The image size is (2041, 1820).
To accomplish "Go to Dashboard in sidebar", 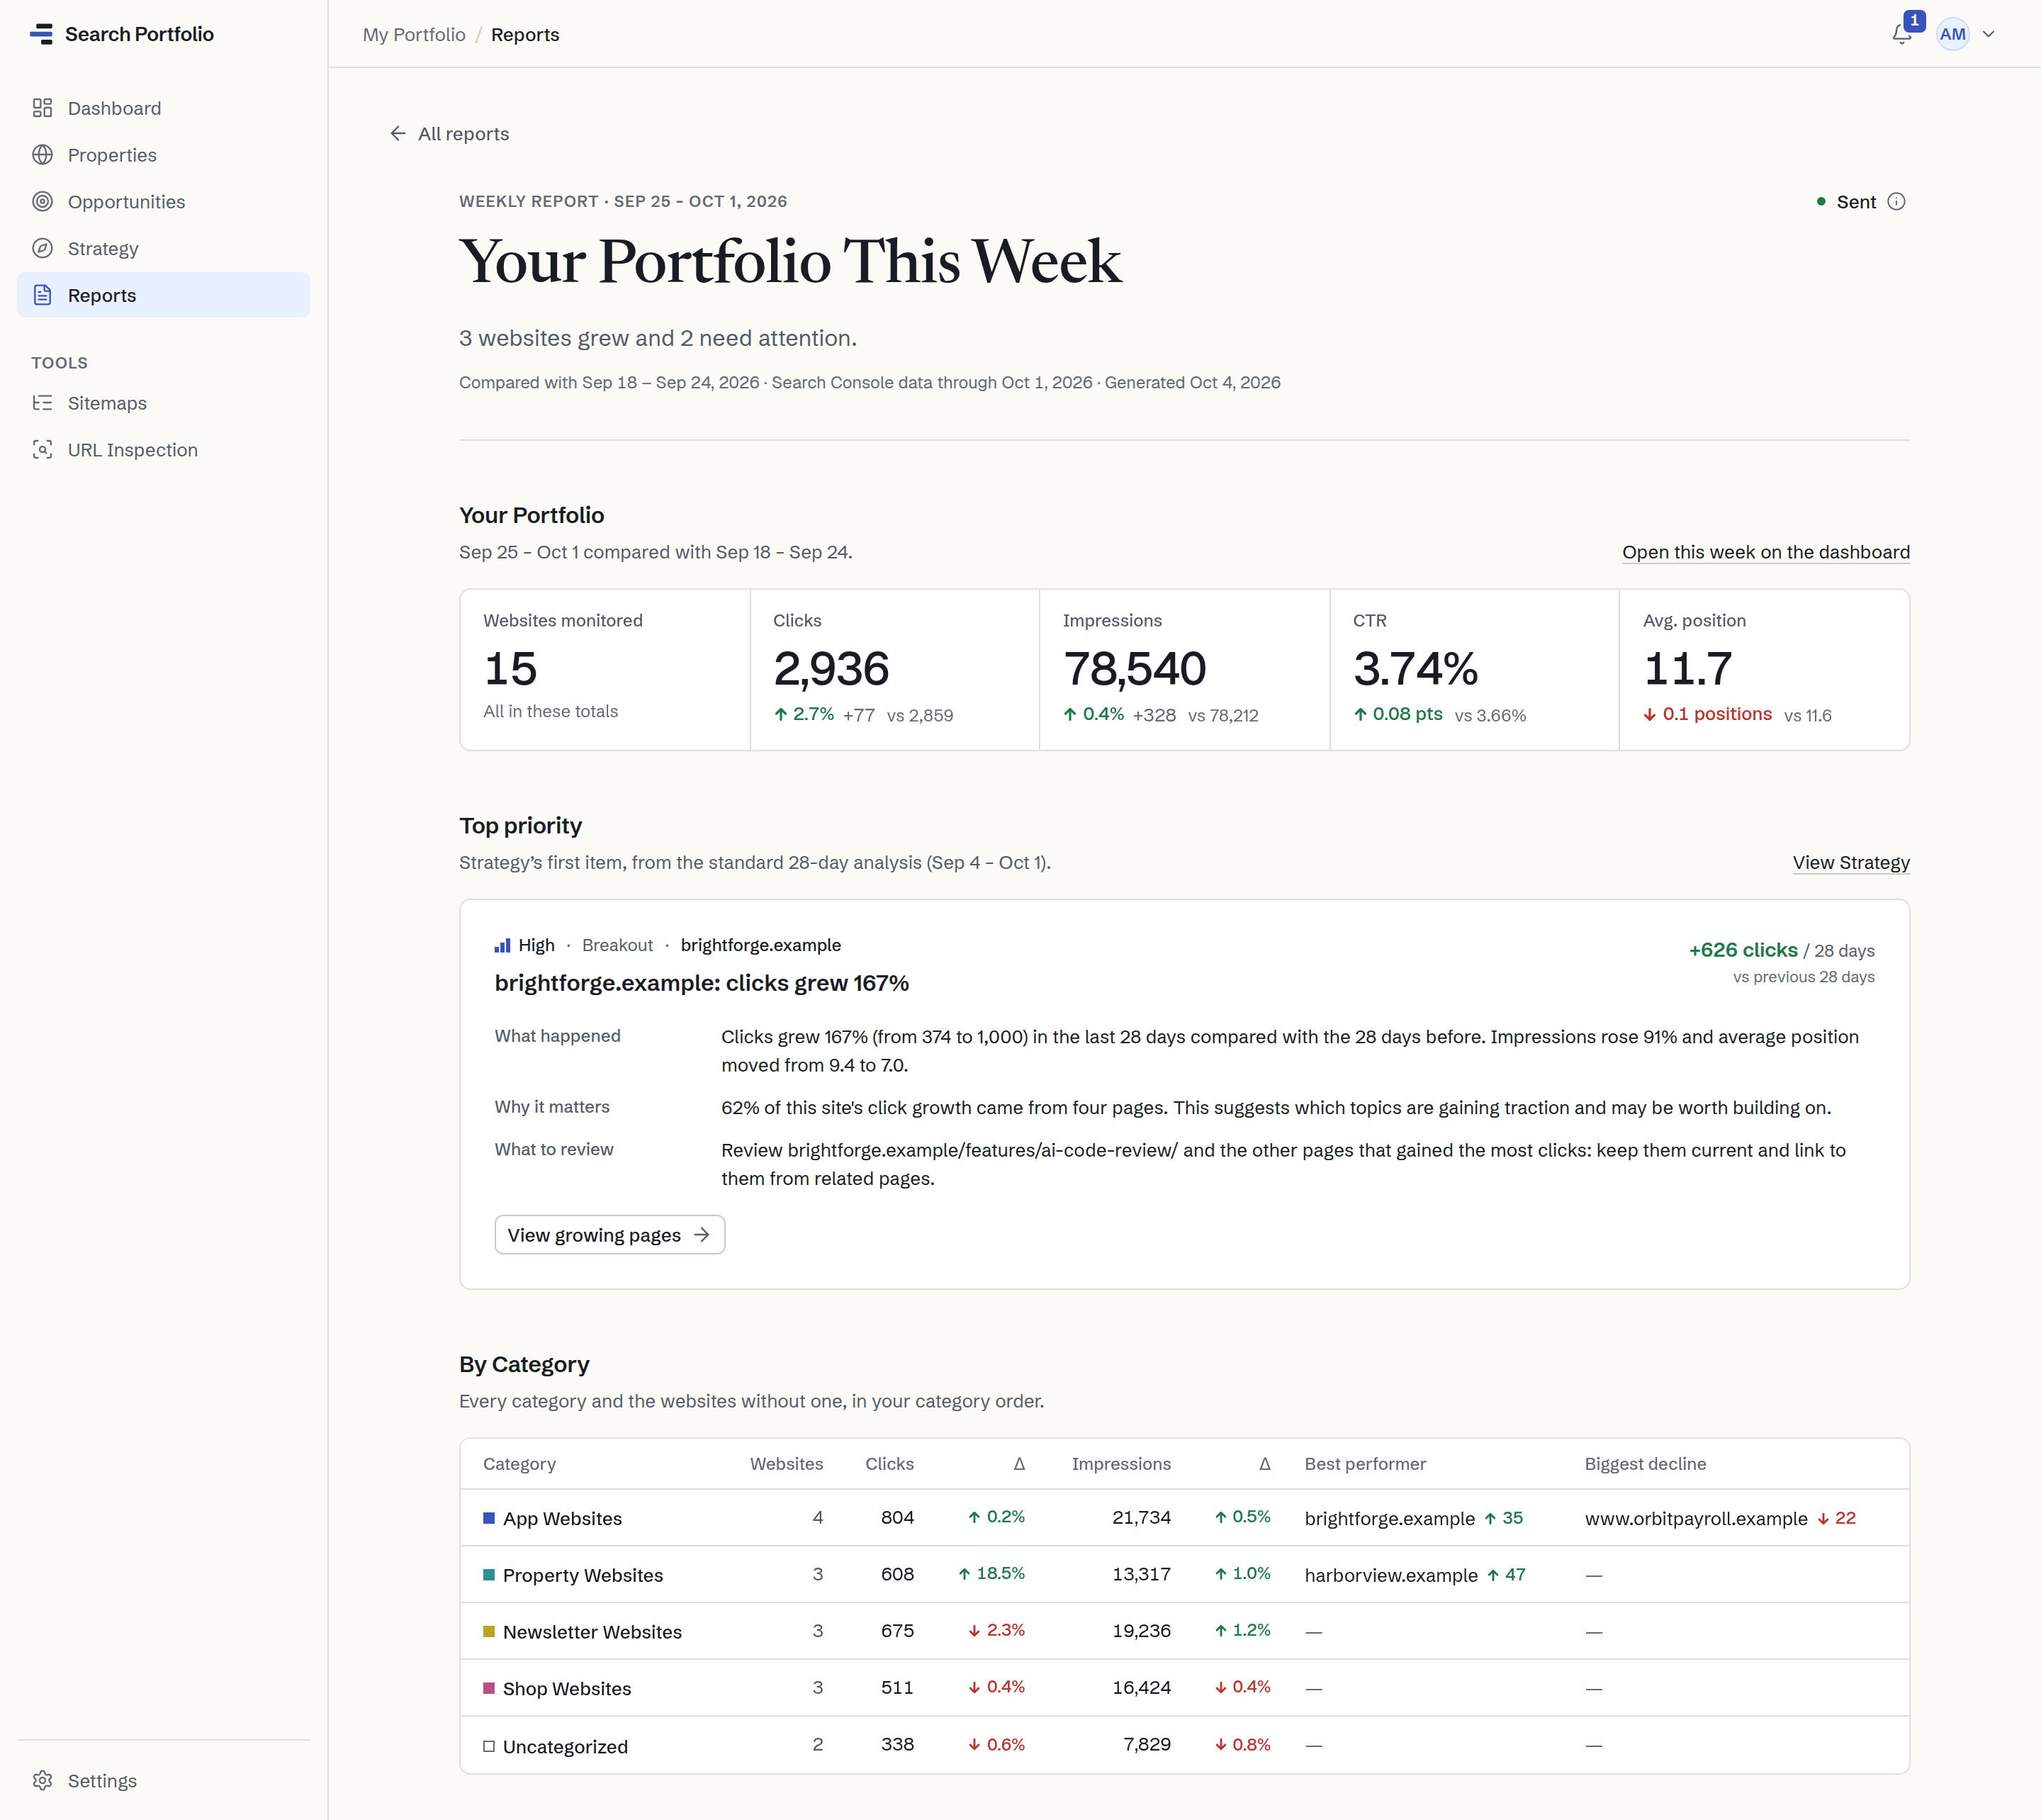I will click(x=164, y=108).
